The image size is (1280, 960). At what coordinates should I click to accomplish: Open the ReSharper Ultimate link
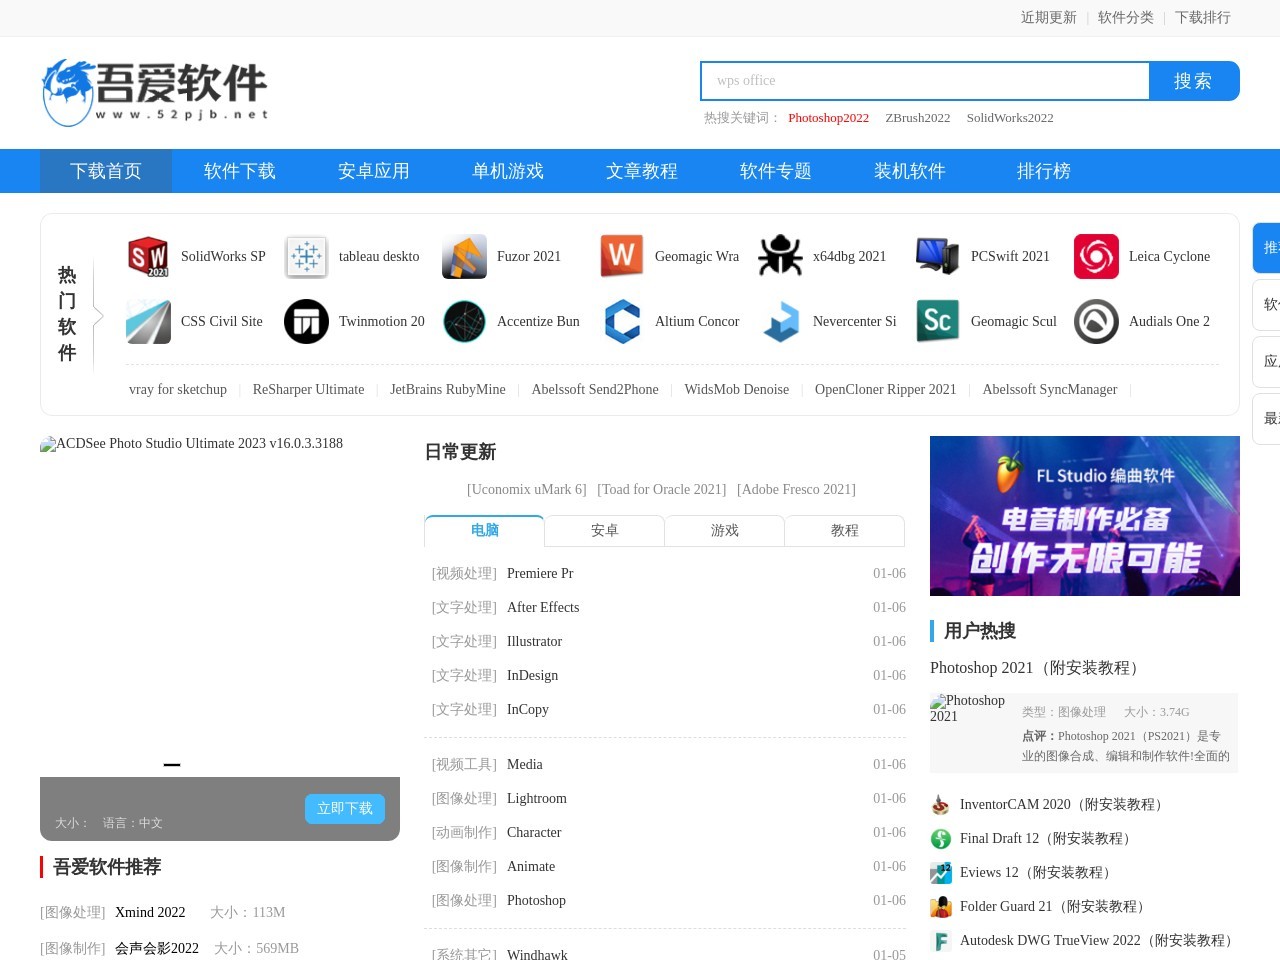point(308,390)
